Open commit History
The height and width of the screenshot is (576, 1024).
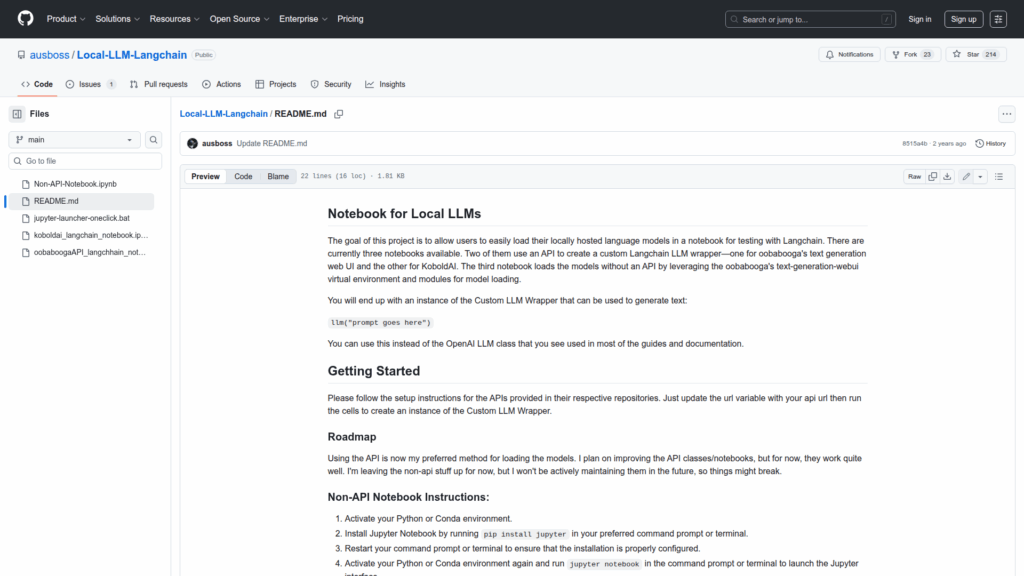(990, 144)
